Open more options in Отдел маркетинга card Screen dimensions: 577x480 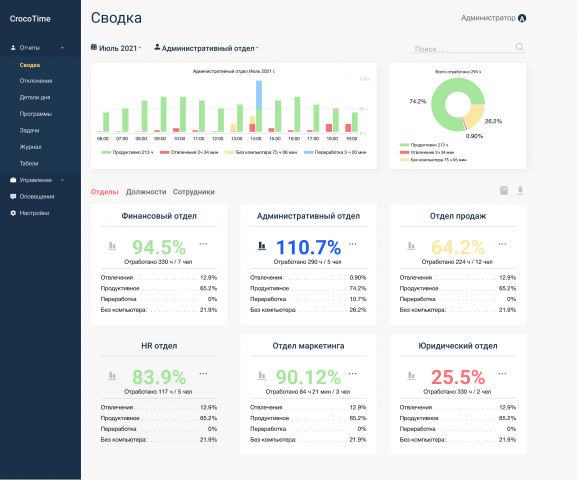click(x=353, y=373)
